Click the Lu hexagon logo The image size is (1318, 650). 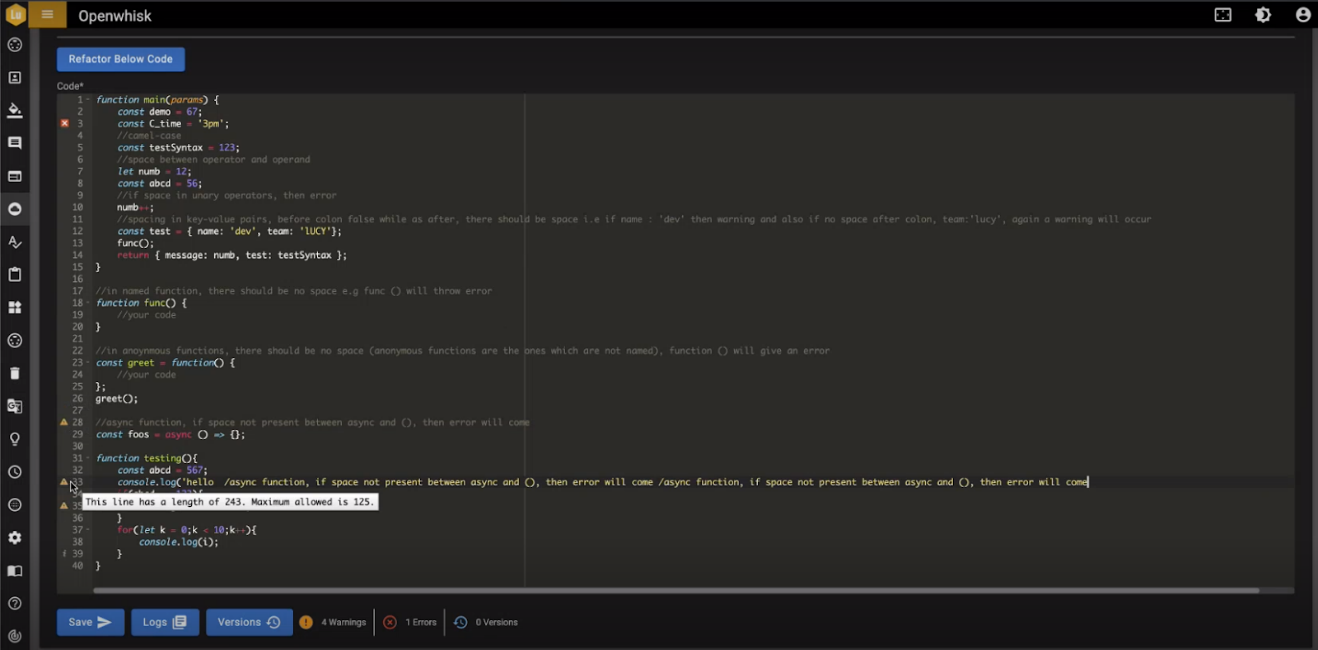click(x=15, y=15)
